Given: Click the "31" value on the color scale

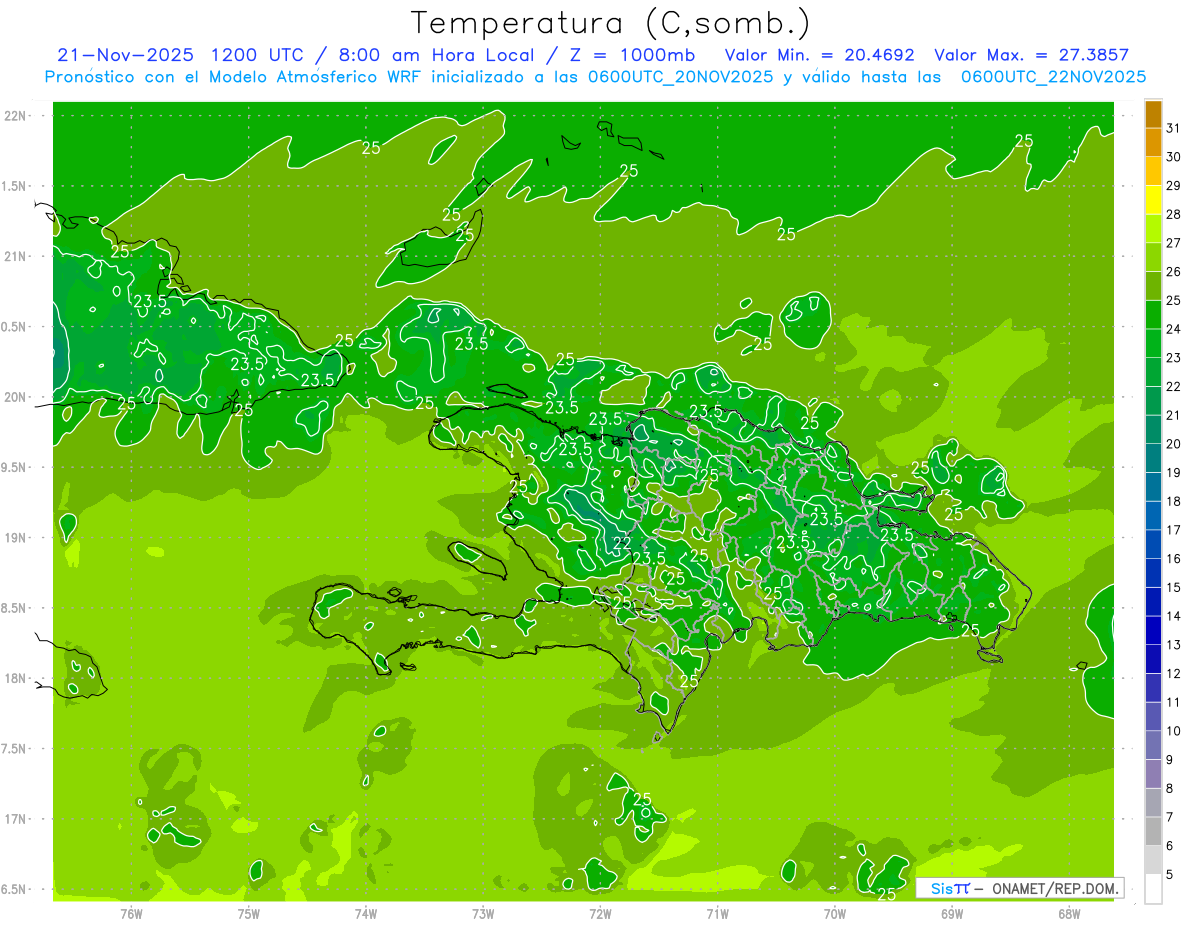Looking at the screenshot, I should pyautogui.click(x=1173, y=128).
